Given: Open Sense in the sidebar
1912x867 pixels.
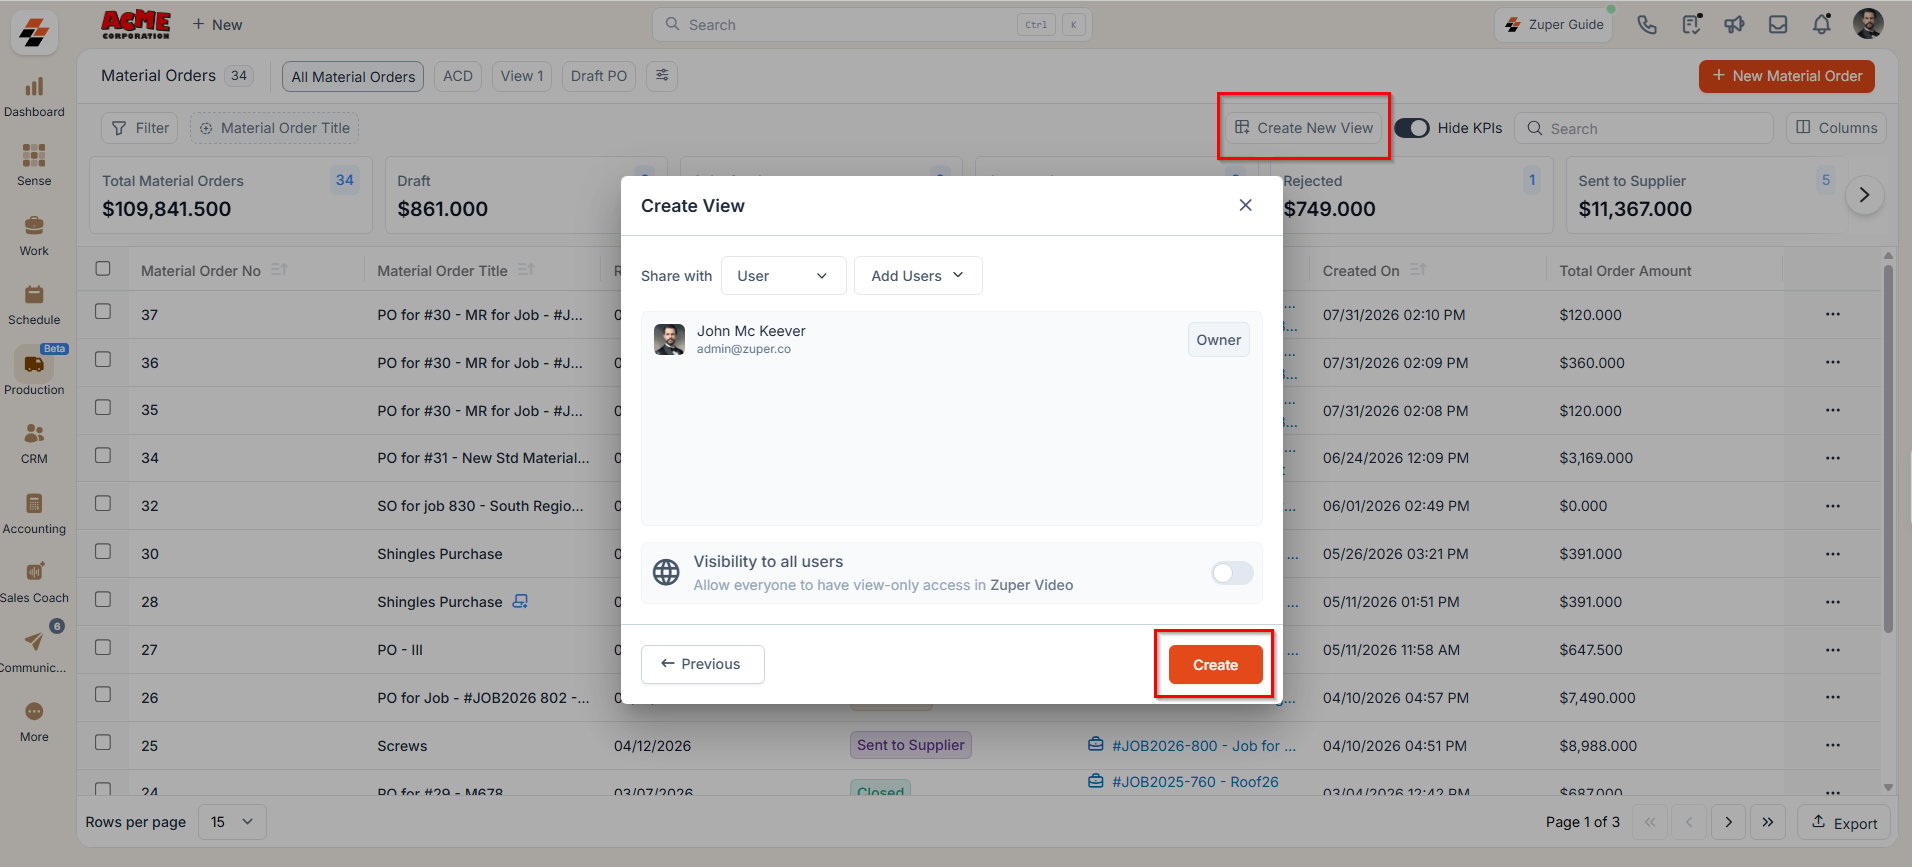Looking at the screenshot, I should click(x=34, y=166).
